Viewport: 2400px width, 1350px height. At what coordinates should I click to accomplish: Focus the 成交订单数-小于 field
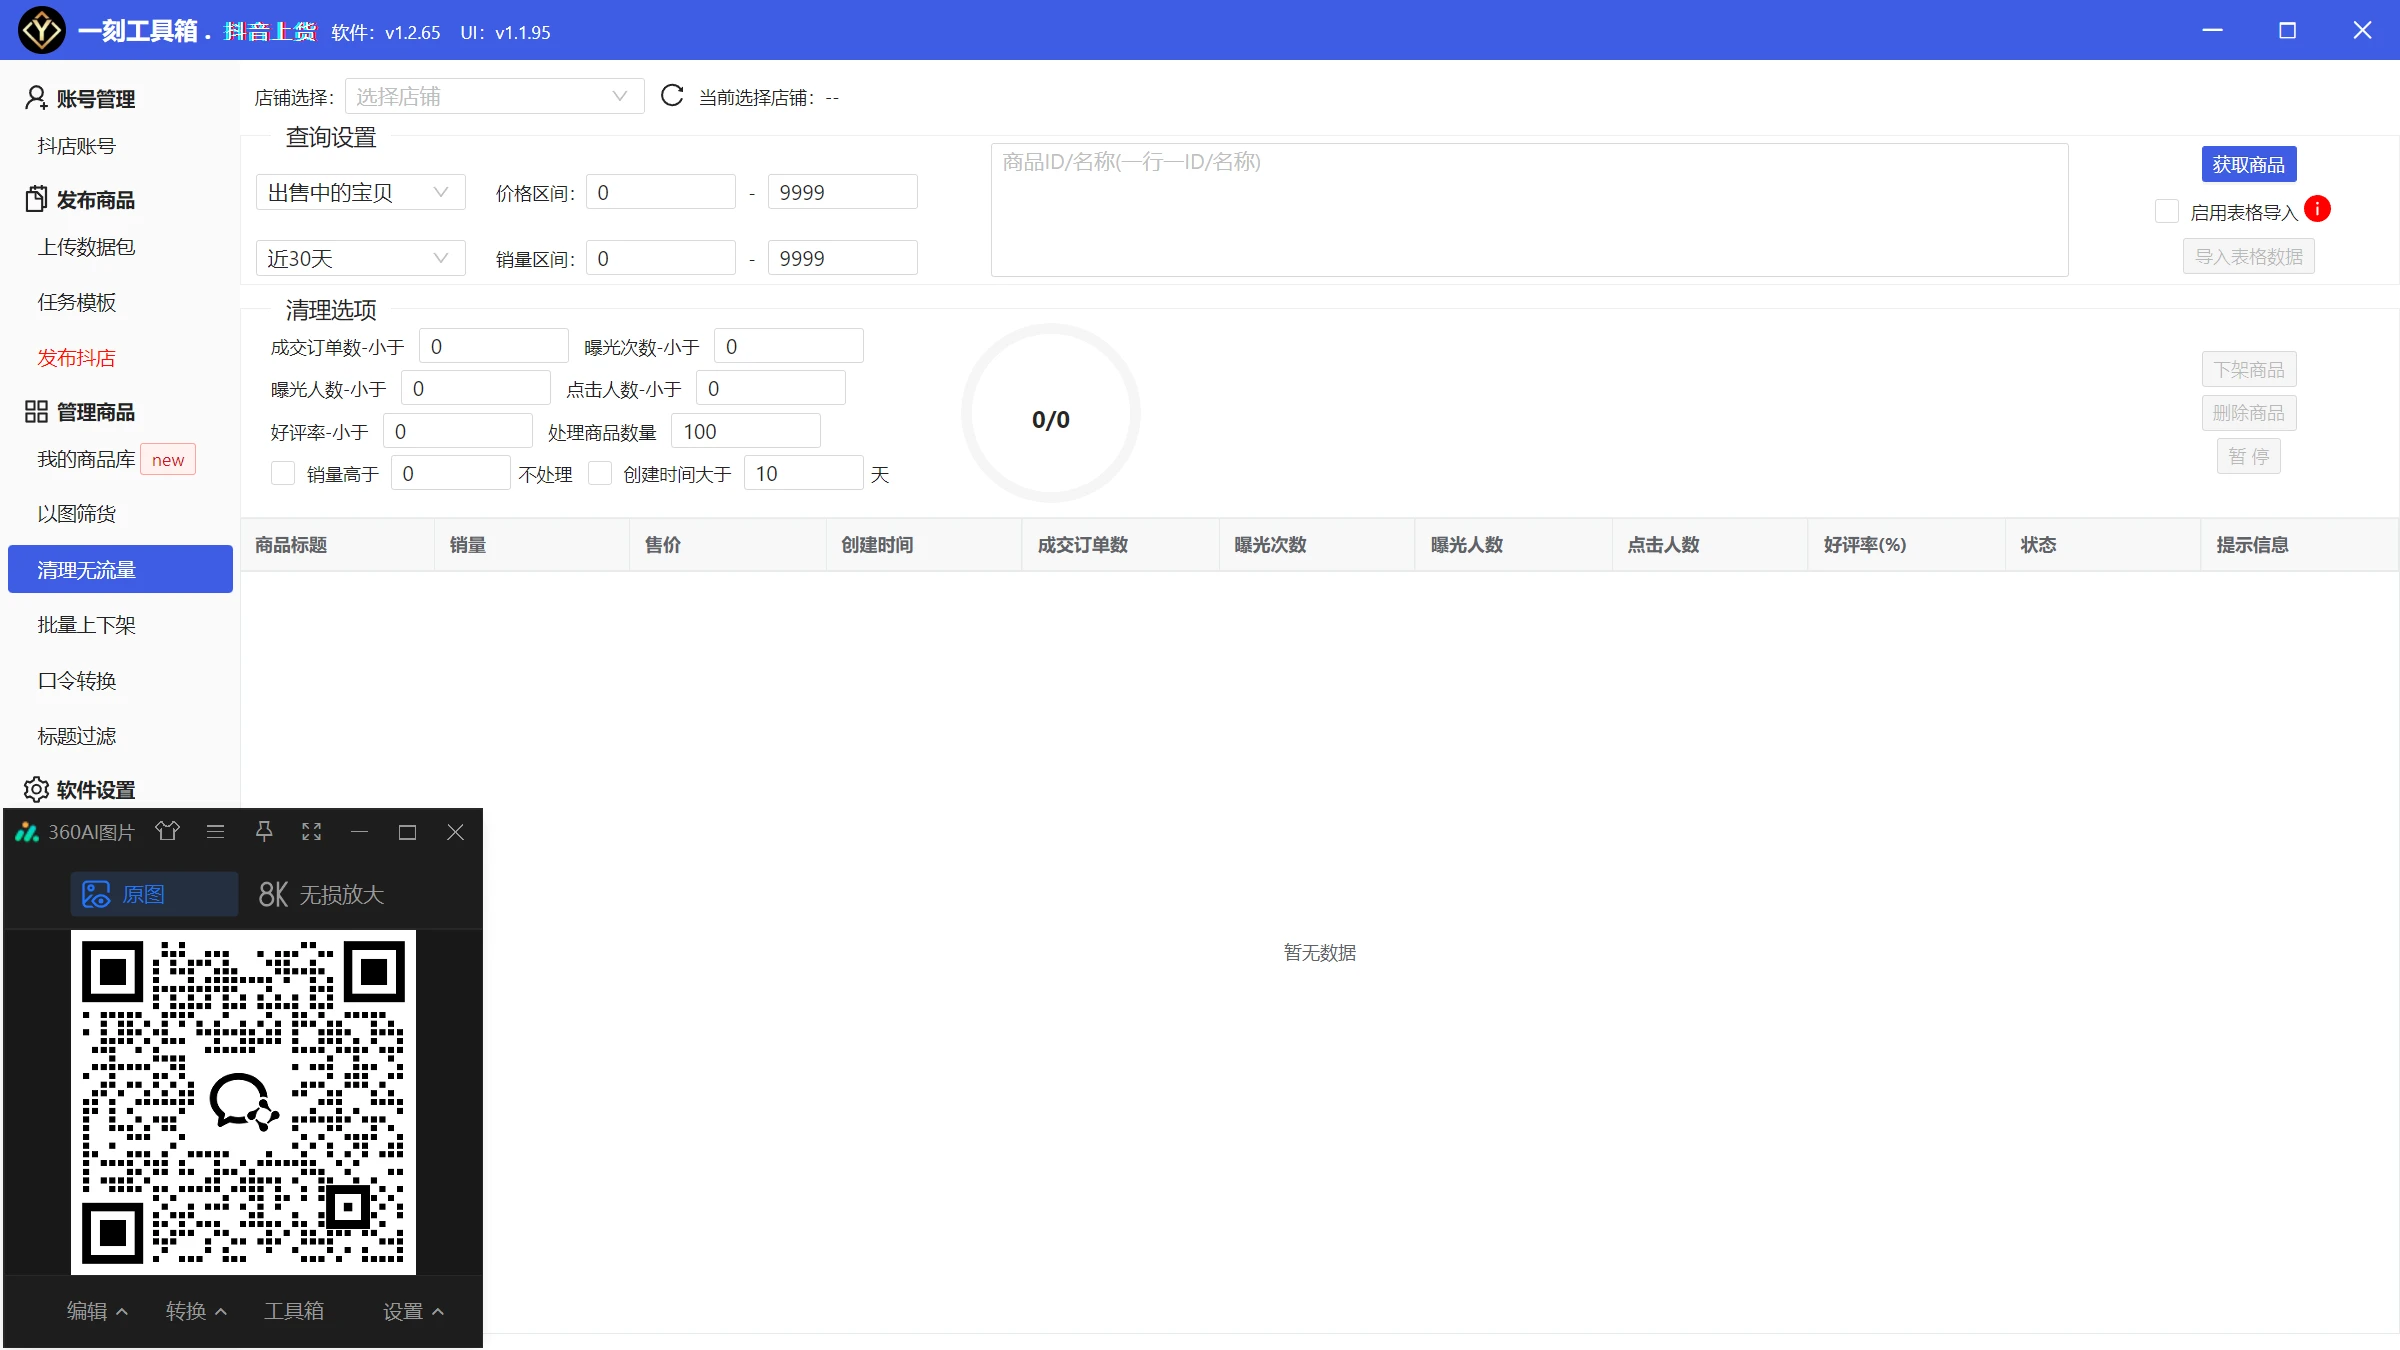point(493,346)
